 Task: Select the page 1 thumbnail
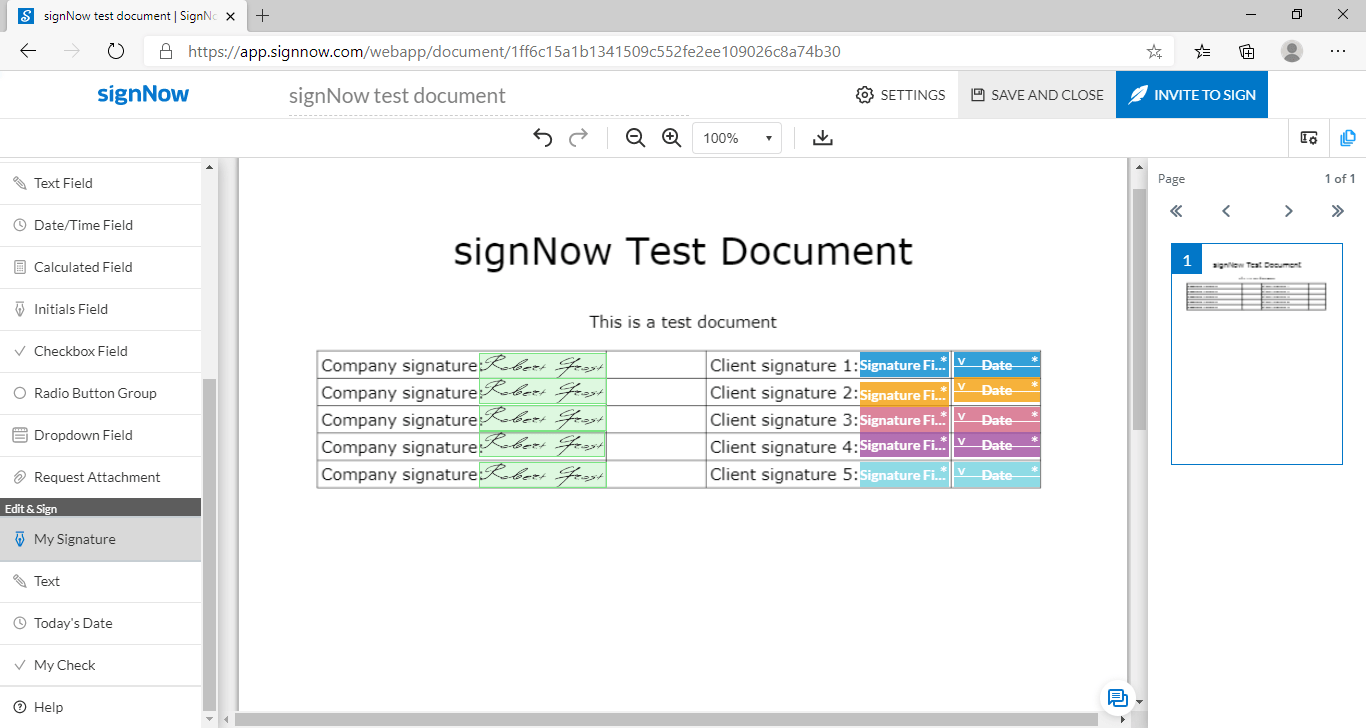[1257, 354]
